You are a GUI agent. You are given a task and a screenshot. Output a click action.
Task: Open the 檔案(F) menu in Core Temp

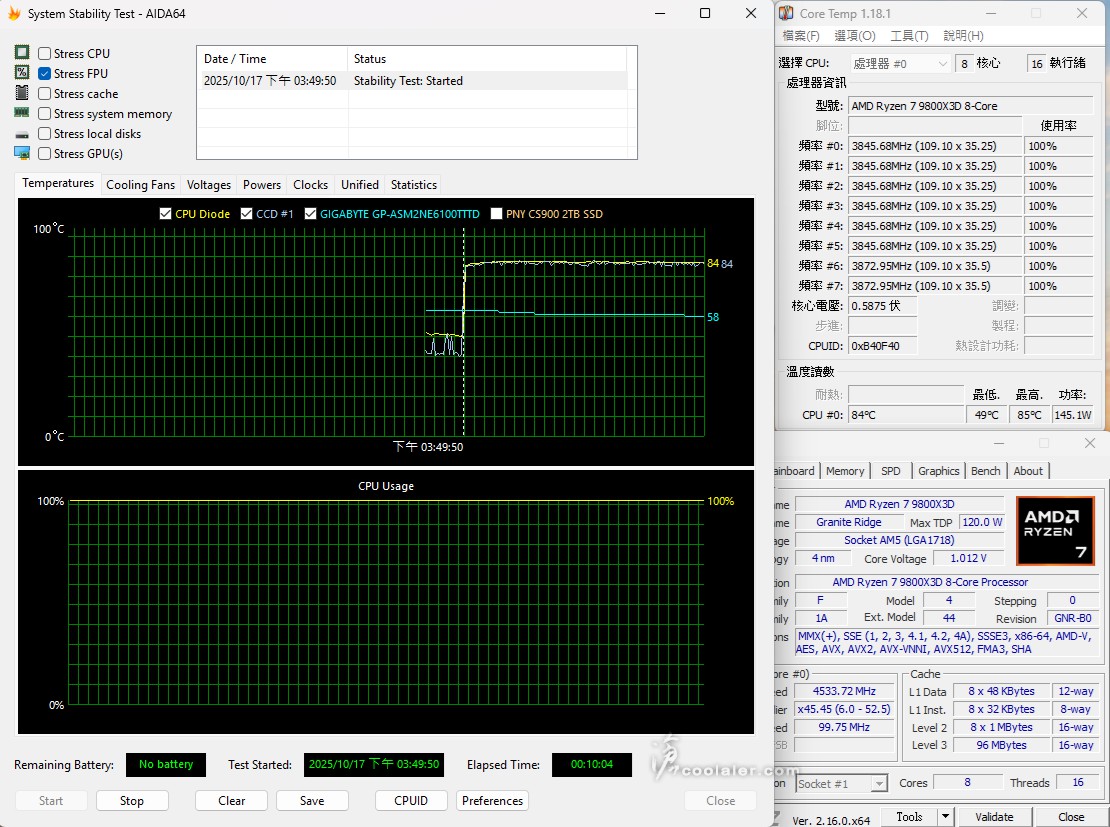[x=801, y=36]
